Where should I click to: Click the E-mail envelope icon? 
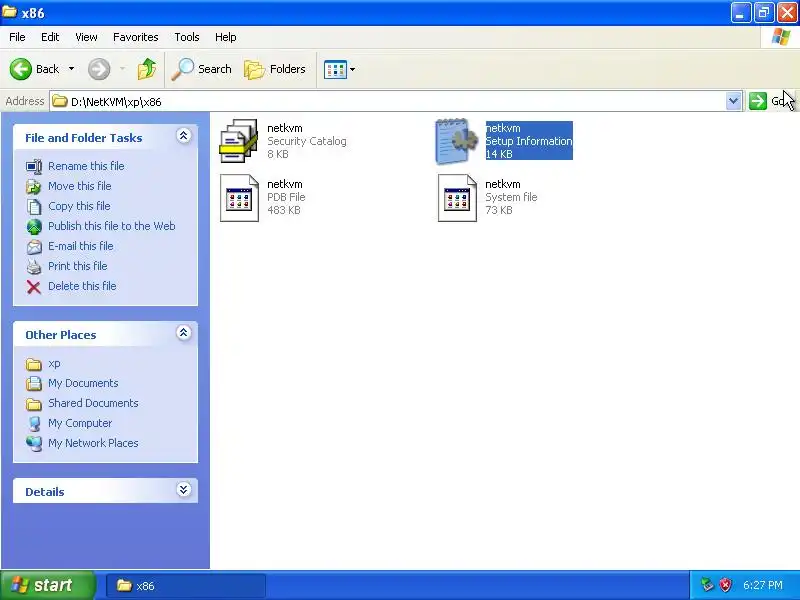34,247
